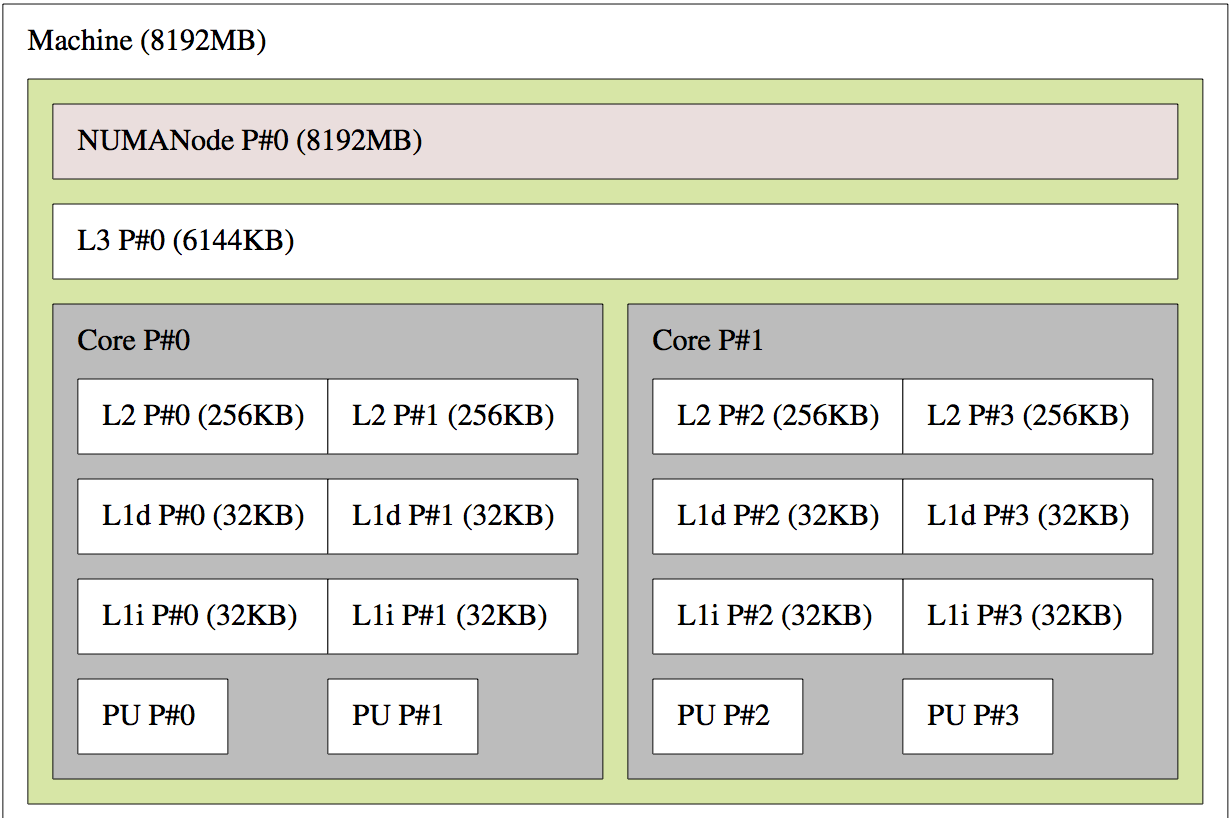Select the Core P#1 label
This screenshot has width=1231, height=818.
[708, 341]
